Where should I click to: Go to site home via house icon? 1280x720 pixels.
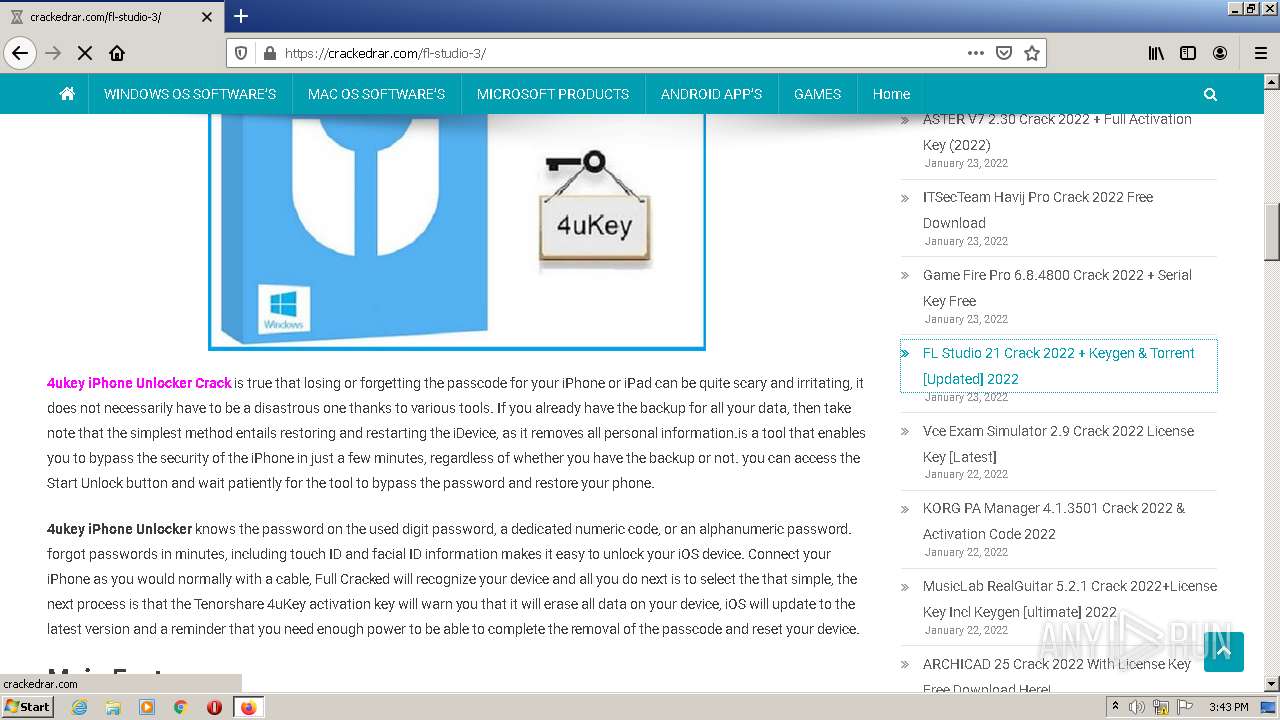[67, 94]
